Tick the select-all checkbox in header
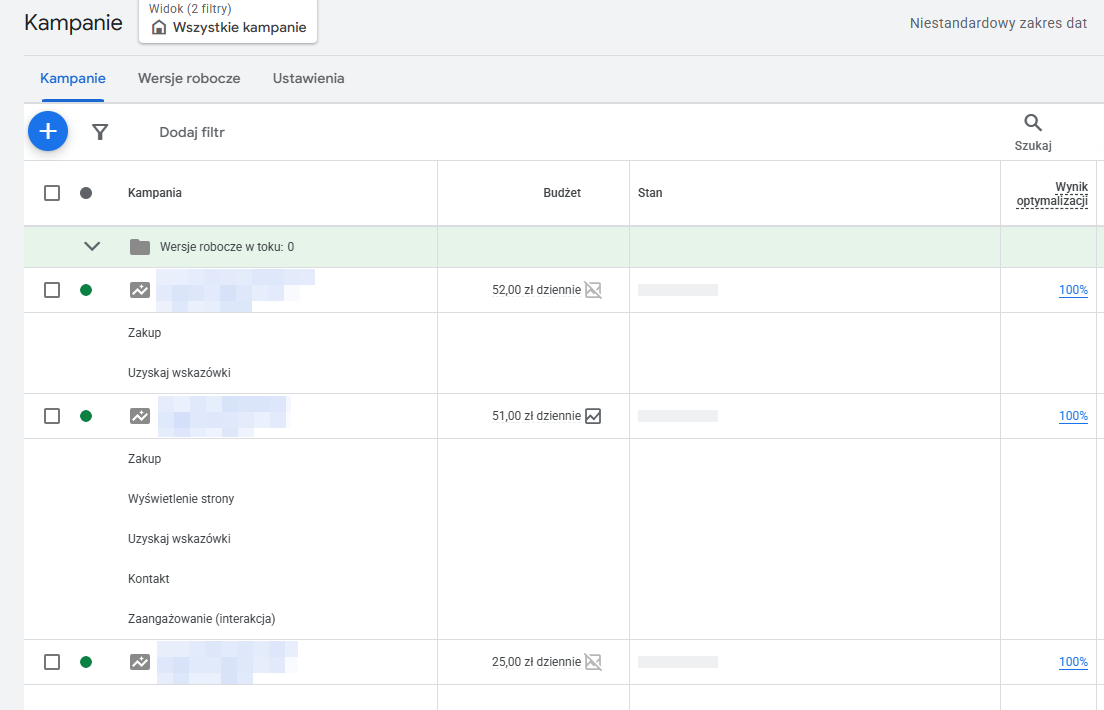This screenshot has height=710, width=1104. pos(52,192)
